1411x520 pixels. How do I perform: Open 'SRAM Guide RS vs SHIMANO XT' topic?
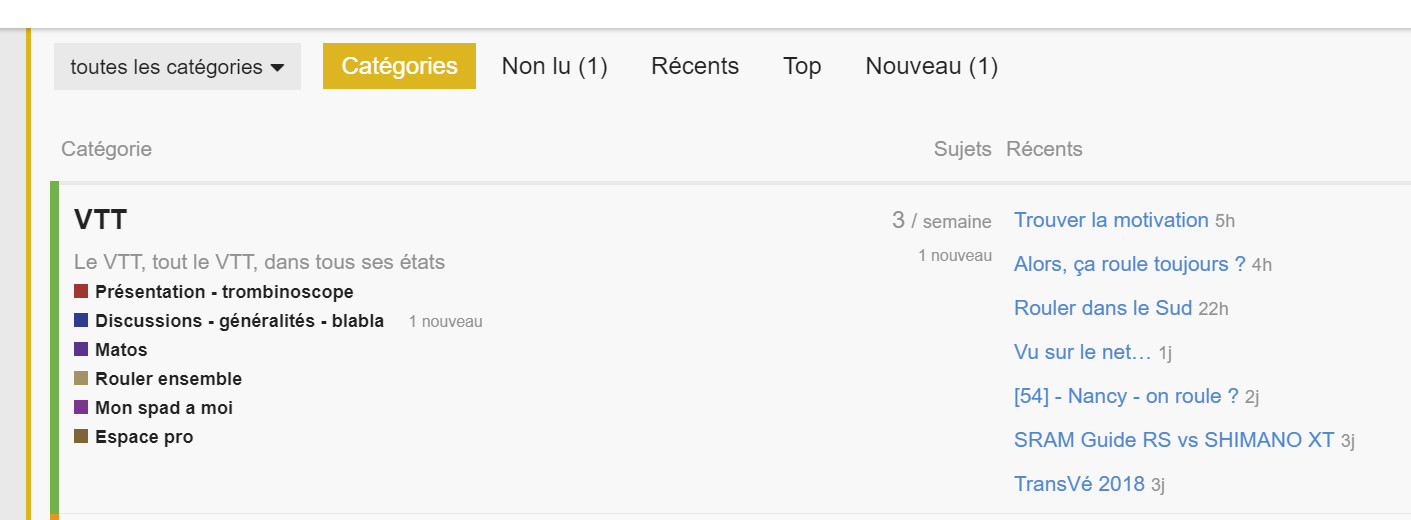pyautogui.click(x=1173, y=440)
